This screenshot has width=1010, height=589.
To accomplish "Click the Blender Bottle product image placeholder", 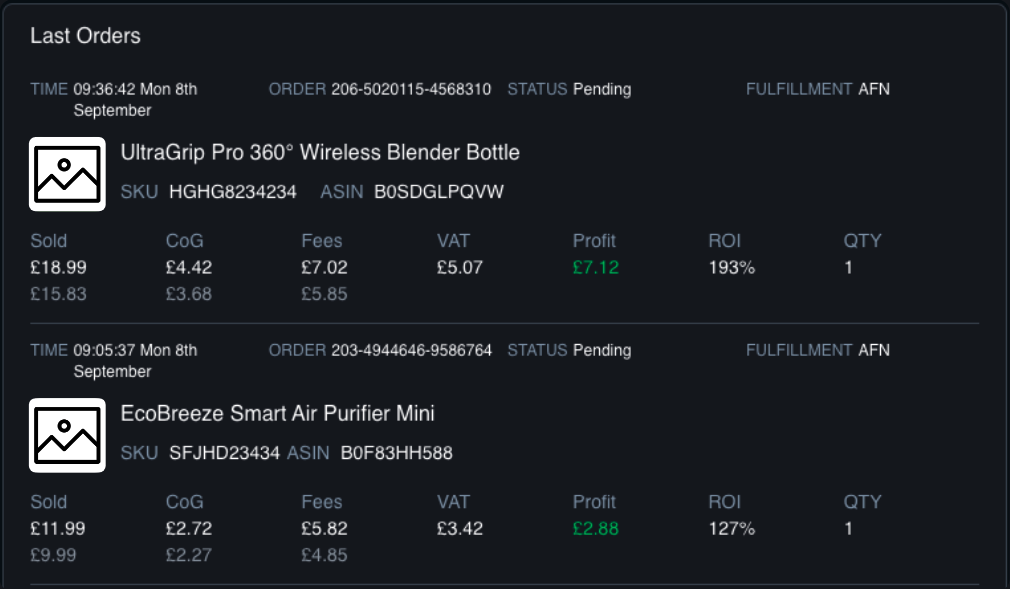I will [67, 174].
